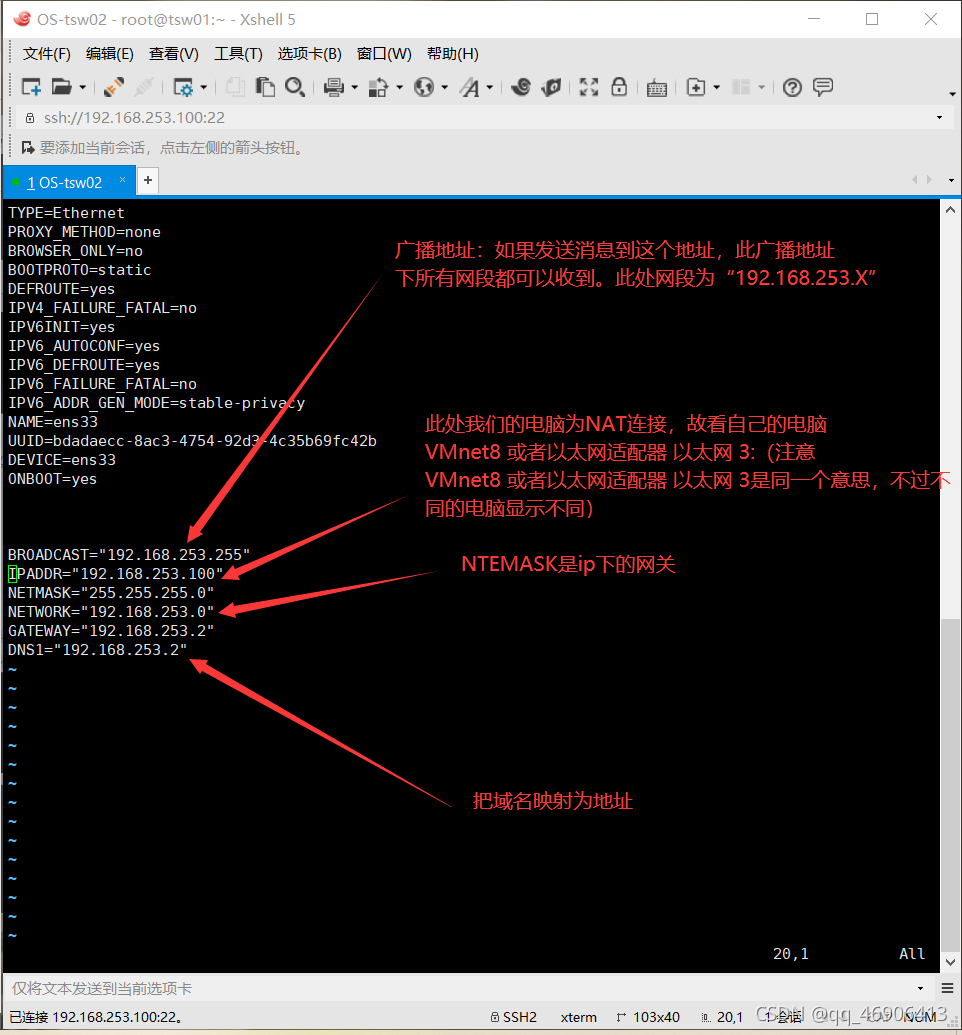Image resolution: width=962 pixels, height=1035 pixels.
Task: Click the greyed-out Reconnect icon
Action: tap(143, 87)
